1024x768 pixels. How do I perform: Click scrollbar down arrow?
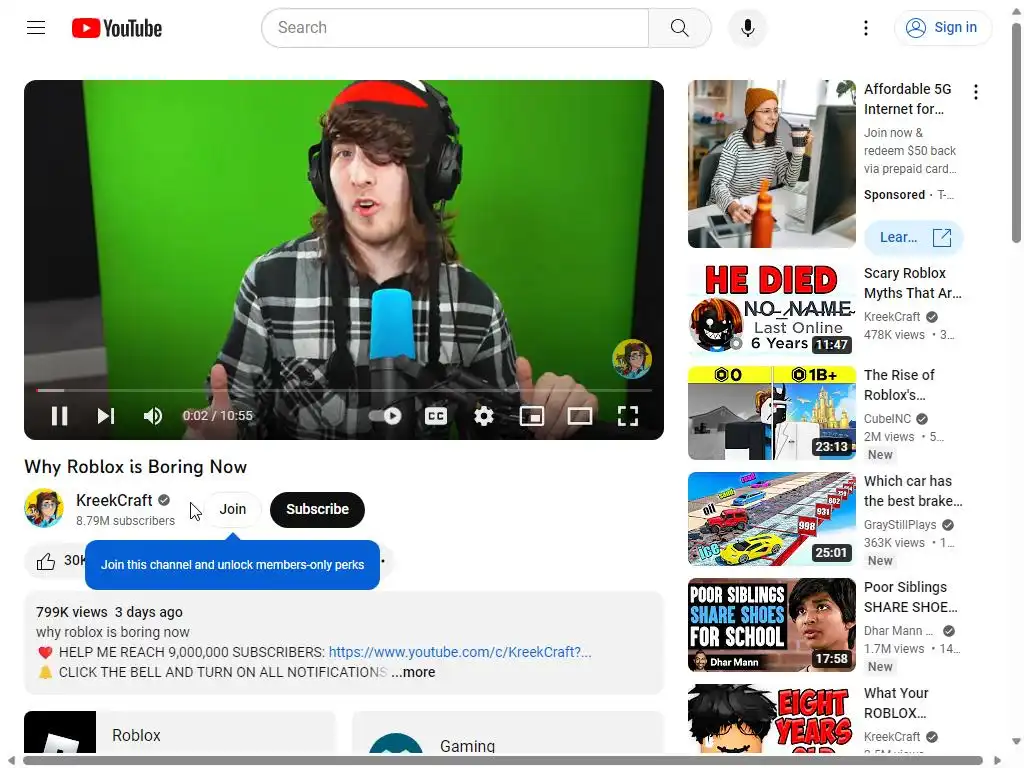click(1016, 742)
